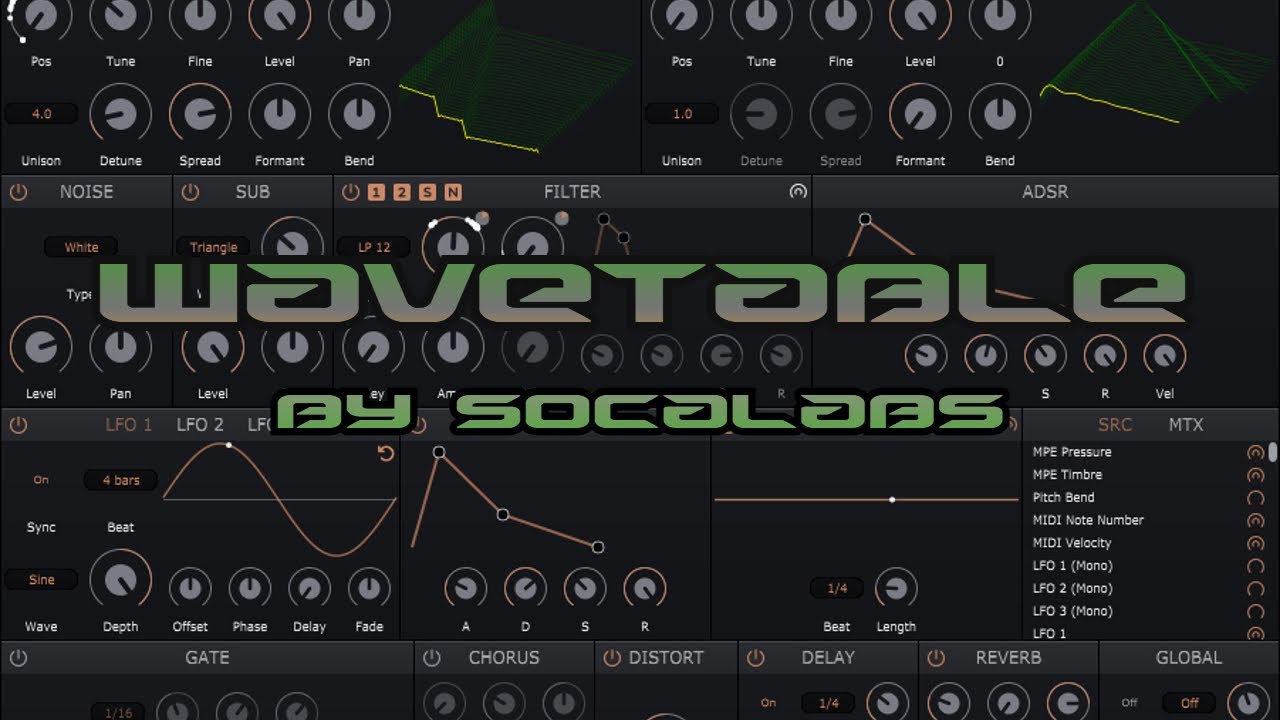Image resolution: width=1280 pixels, height=720 pixels.
Task: Click the 4.0 Unison value field
Action: (41, 114)
